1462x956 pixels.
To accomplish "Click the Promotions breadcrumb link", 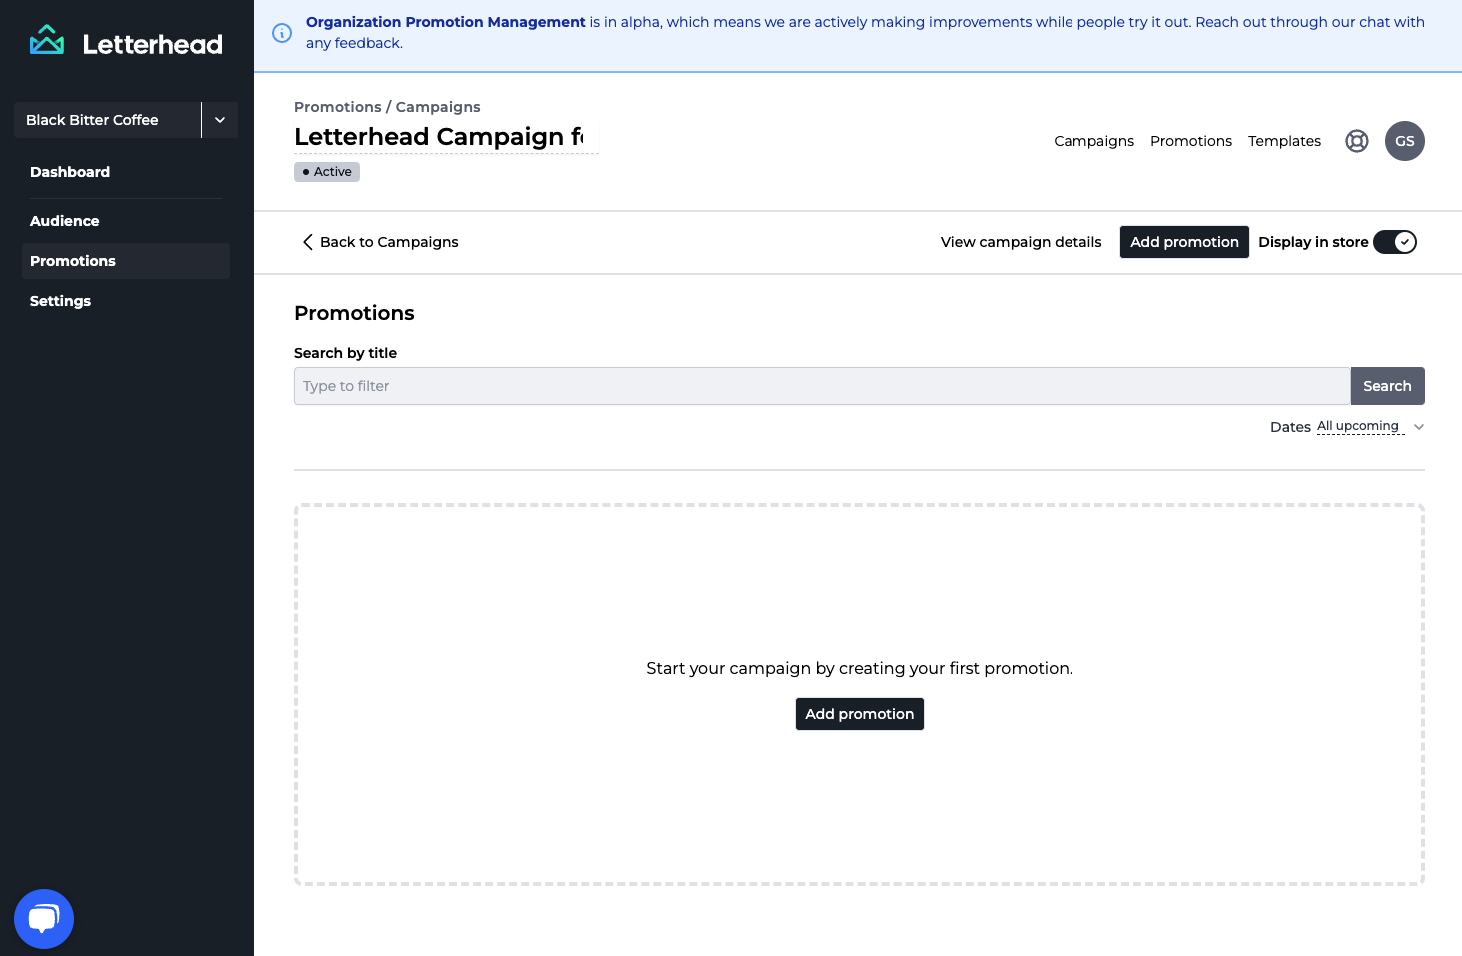I will coord(338,107).
